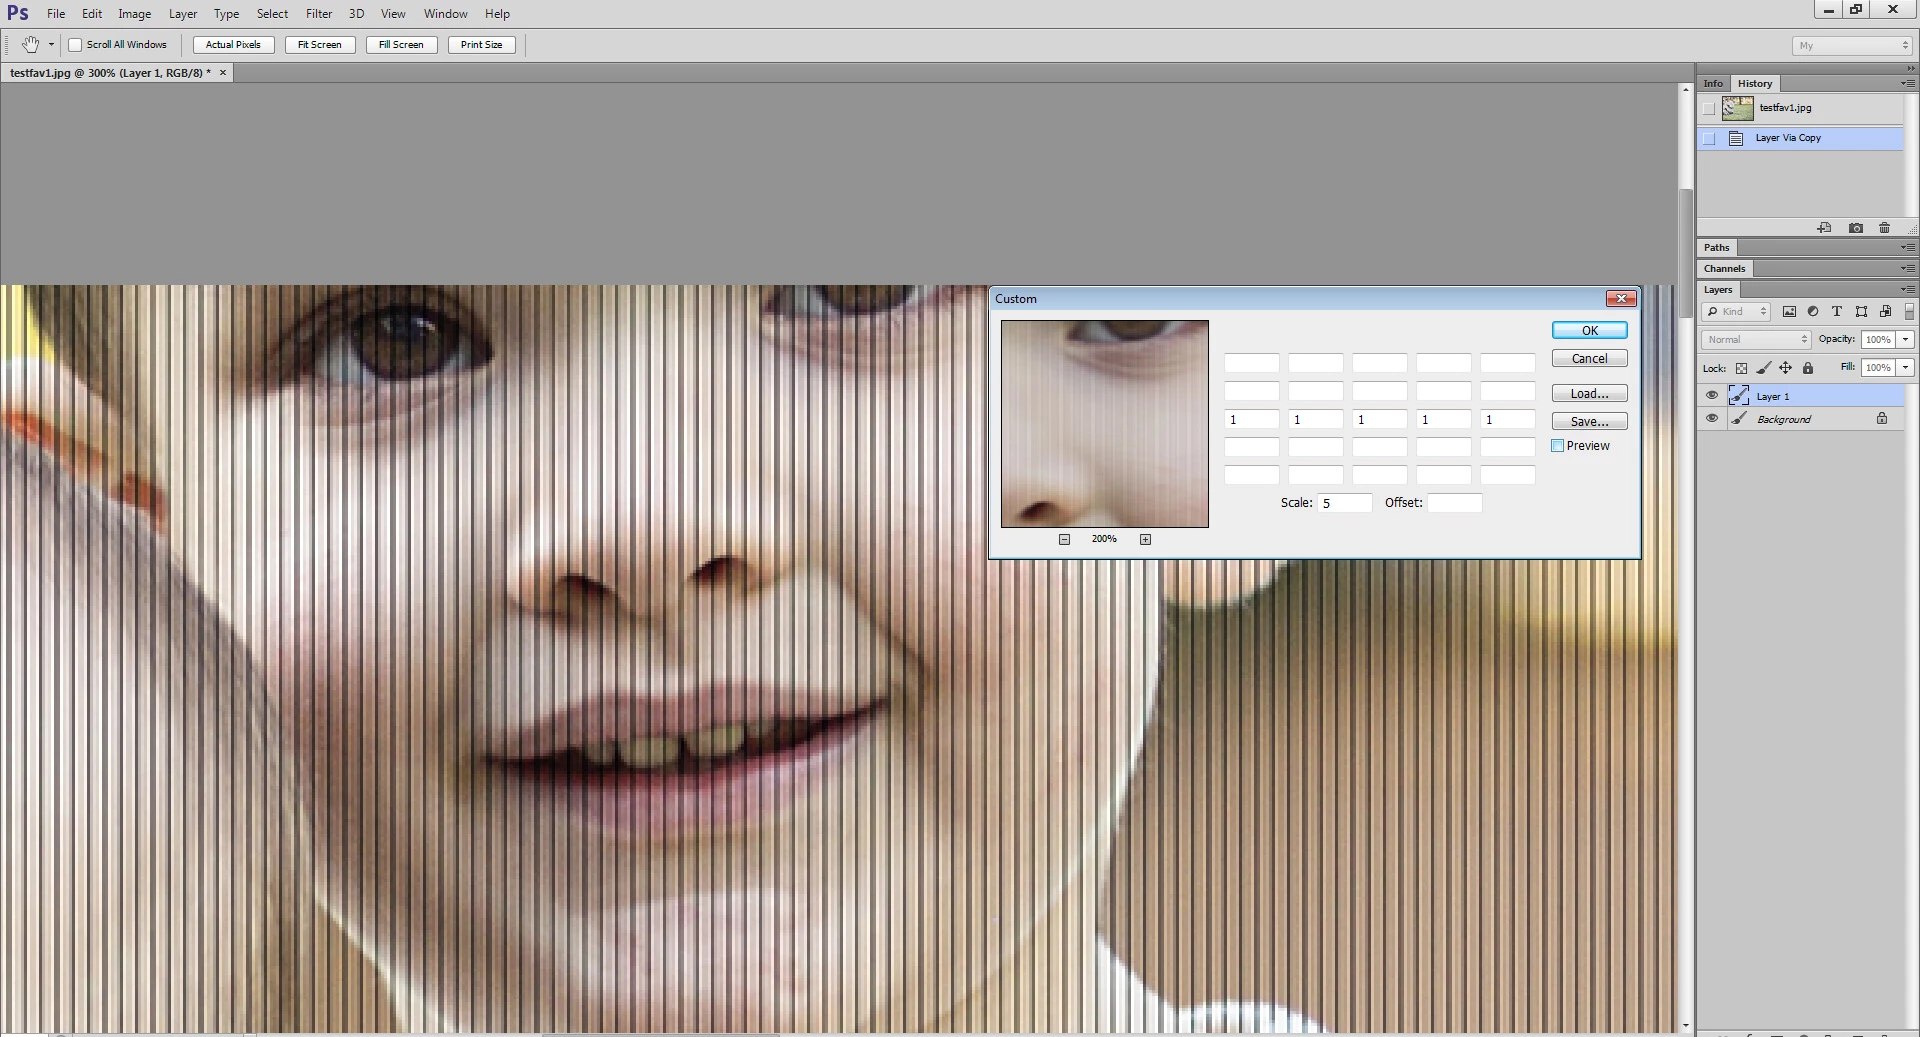Screen dimensions: 1920x1037
Task: Click the Offset input field
Action: tap(1455, 503)
